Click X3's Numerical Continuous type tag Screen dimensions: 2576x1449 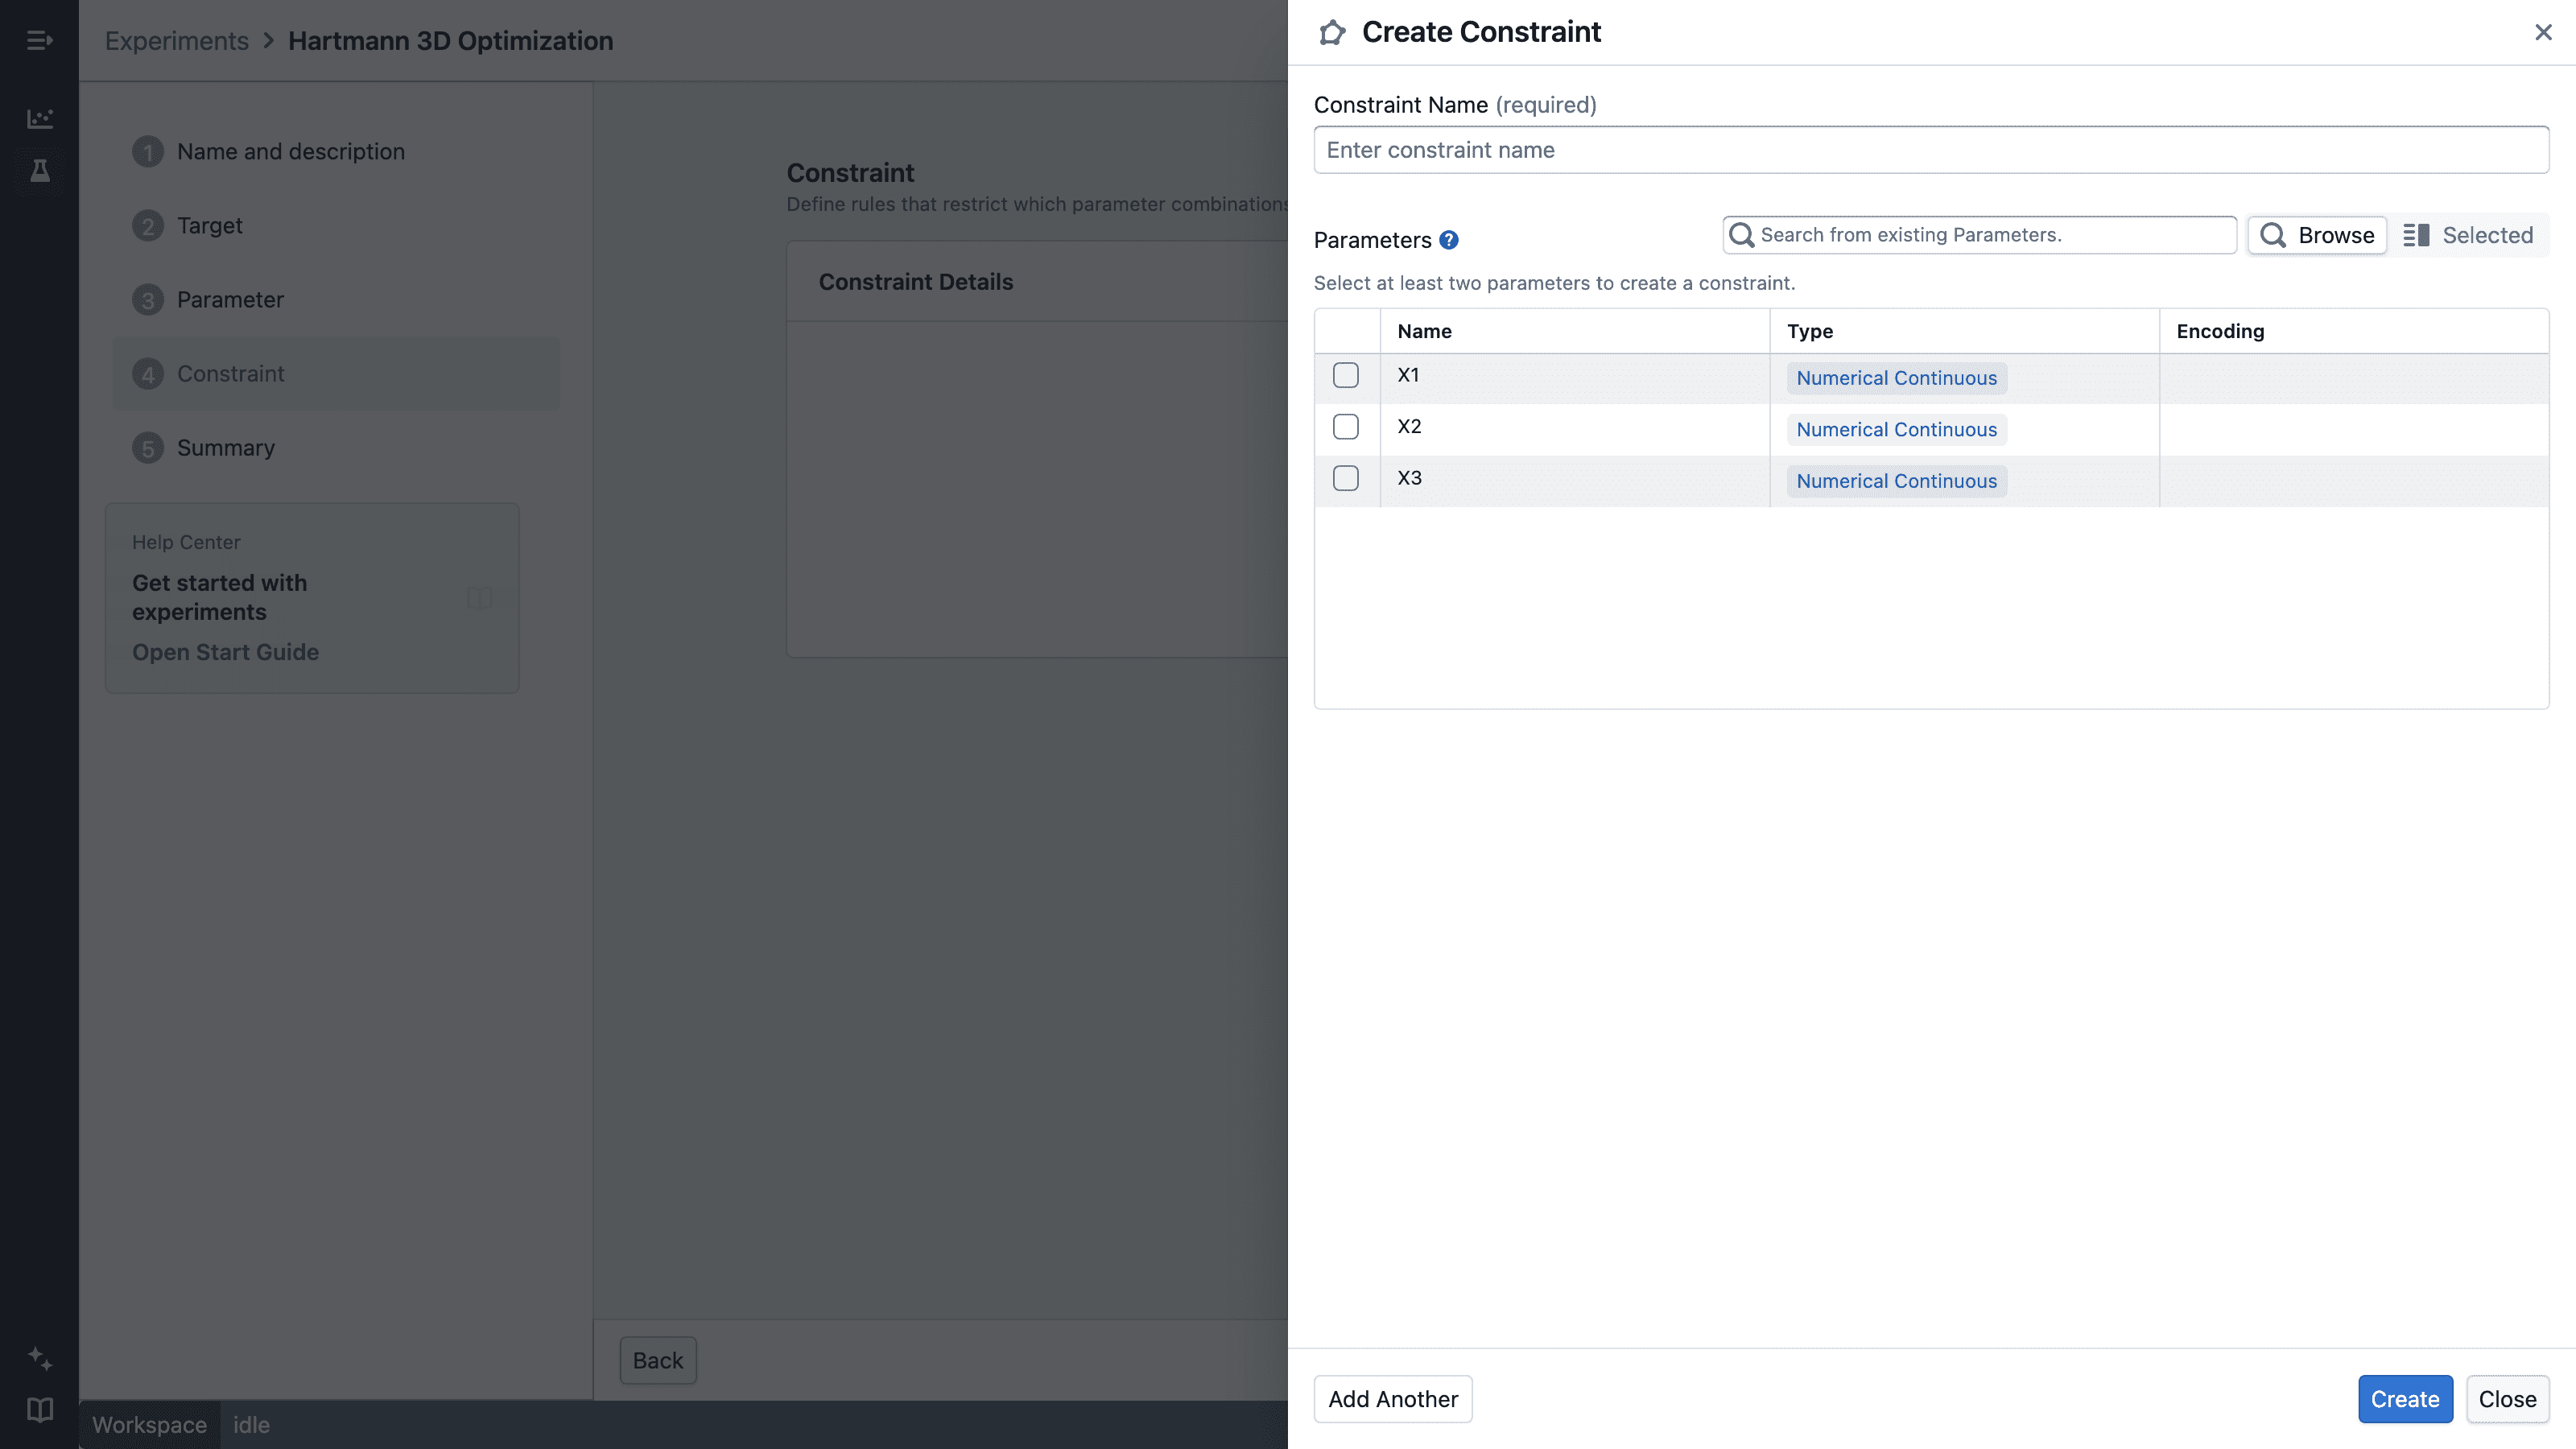[x=1896, y=481]
